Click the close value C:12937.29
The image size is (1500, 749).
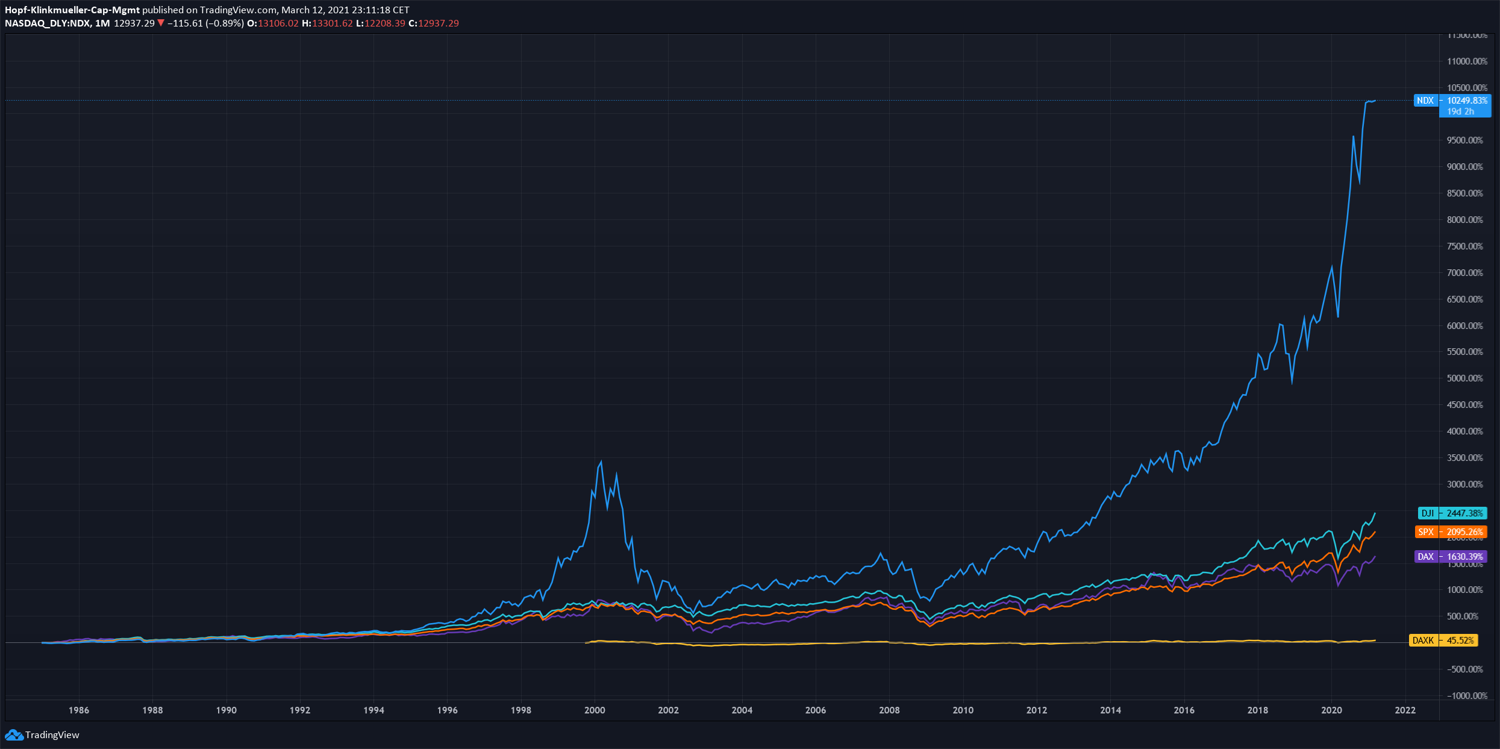433,23
